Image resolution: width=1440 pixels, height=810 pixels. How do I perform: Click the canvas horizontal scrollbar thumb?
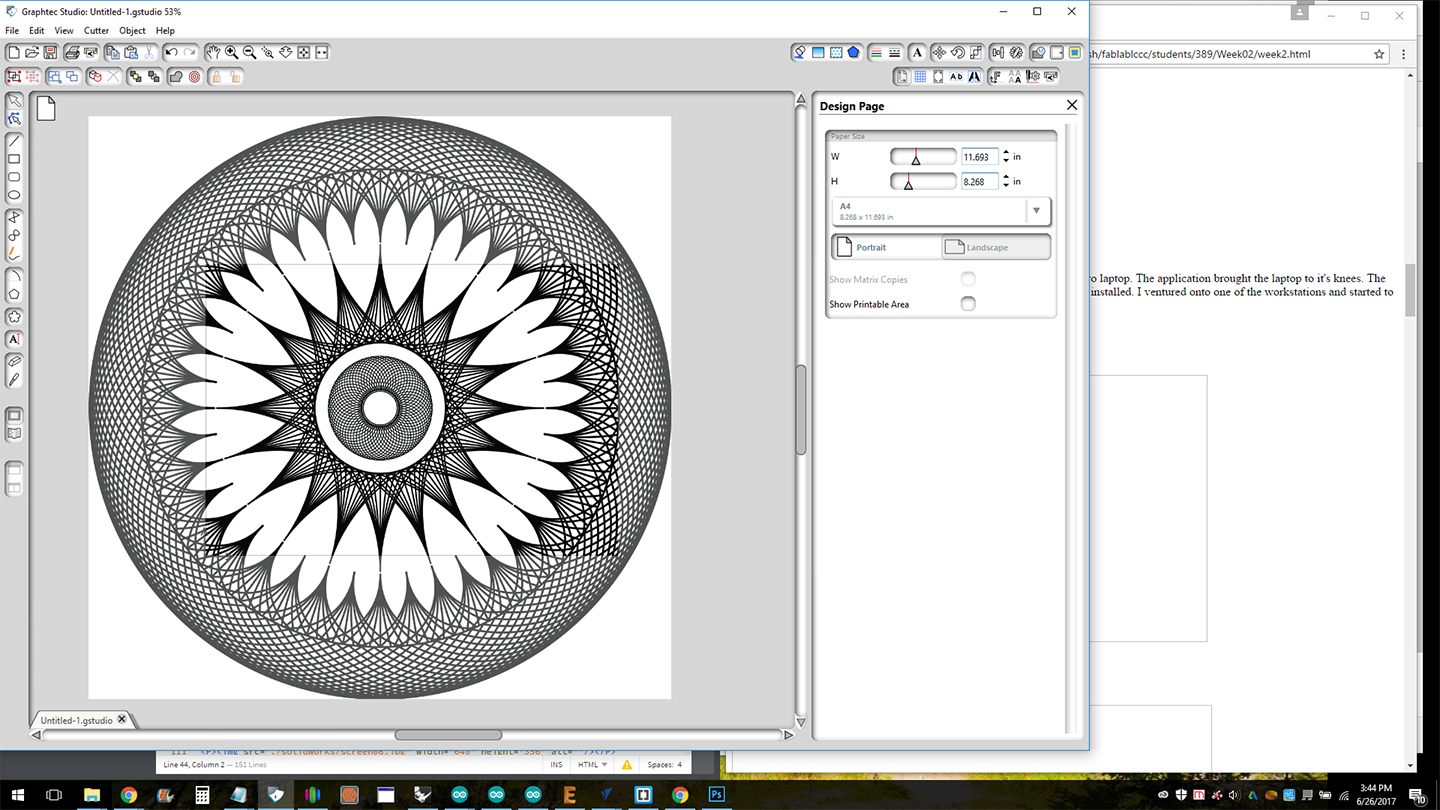[448, 735]
